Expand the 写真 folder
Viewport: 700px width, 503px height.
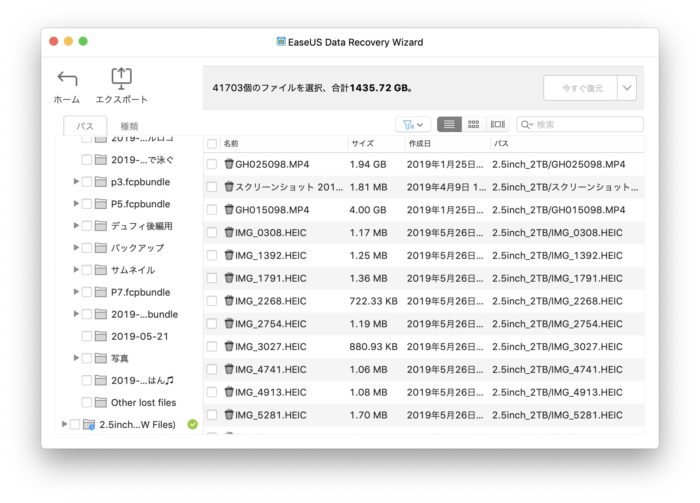point(76,358)
